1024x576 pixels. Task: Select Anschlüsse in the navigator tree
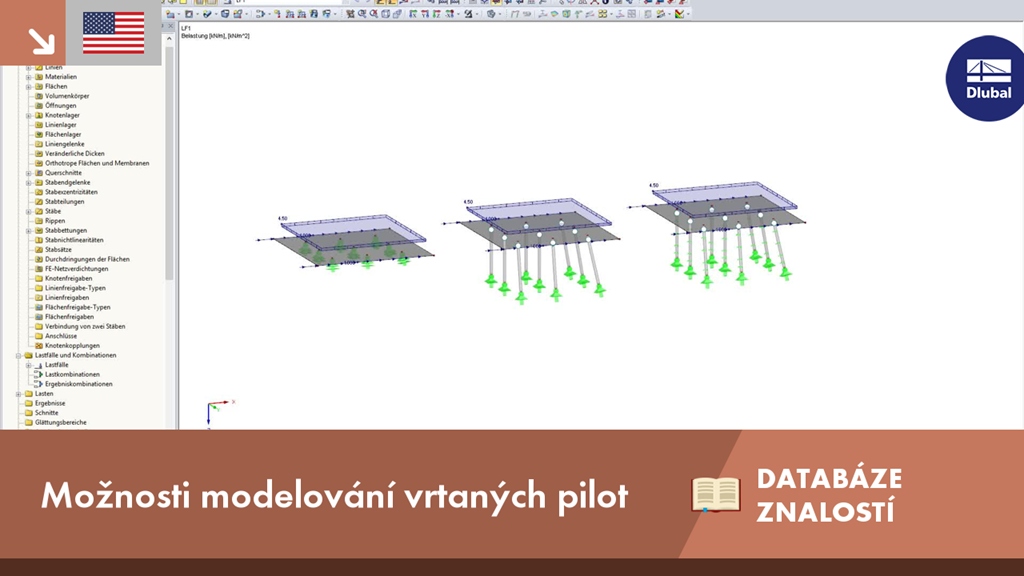pyautogui.click(x=61, y=336)
